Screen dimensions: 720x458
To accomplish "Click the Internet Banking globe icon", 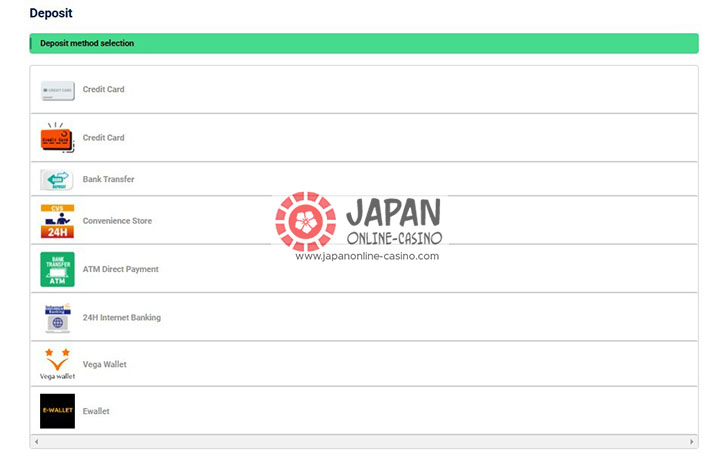I will coord(57,317).
